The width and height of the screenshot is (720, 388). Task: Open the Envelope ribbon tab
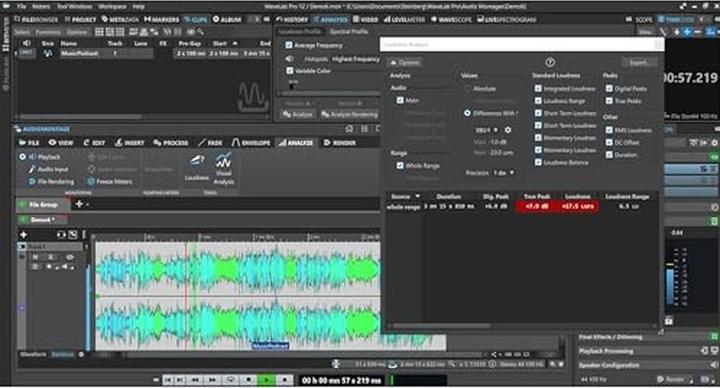pos(251,143)
